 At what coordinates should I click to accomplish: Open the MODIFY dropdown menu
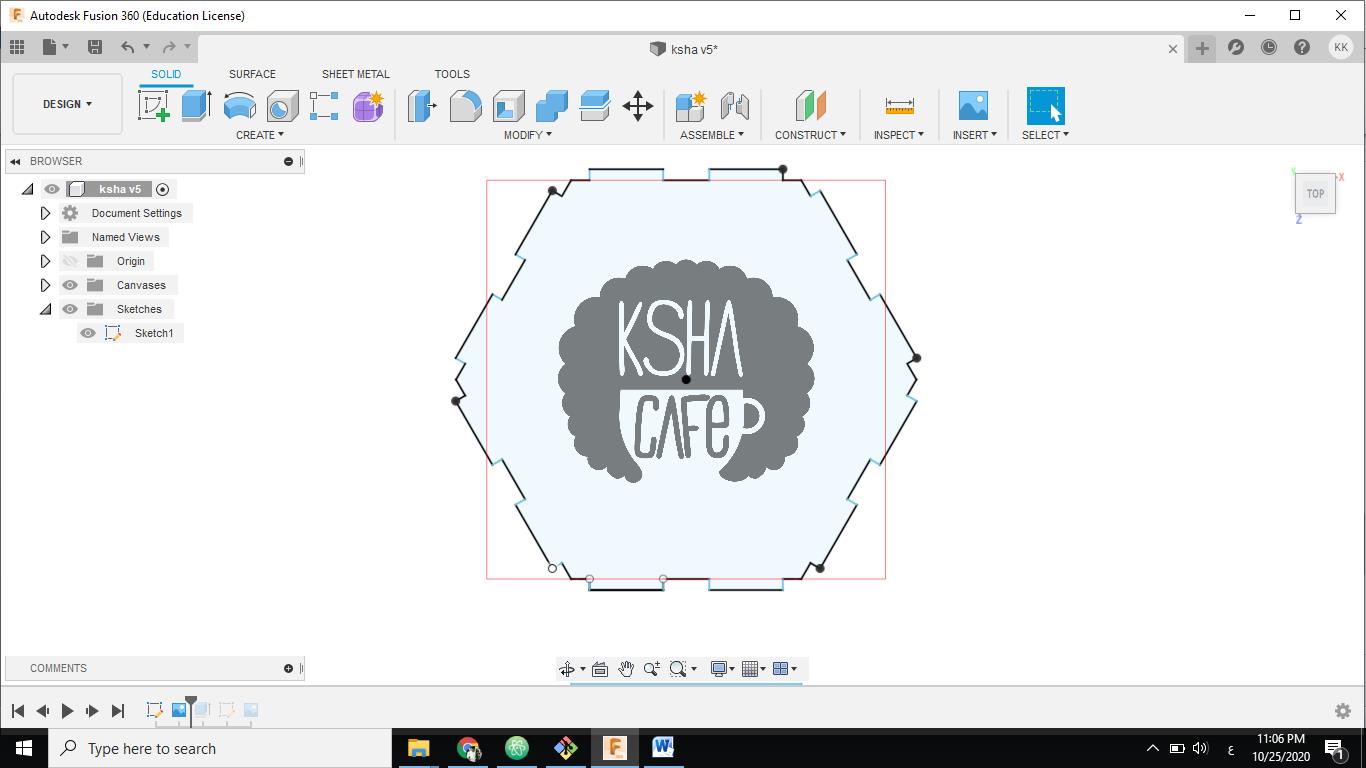pyautogui.click(x=528, y=135)
